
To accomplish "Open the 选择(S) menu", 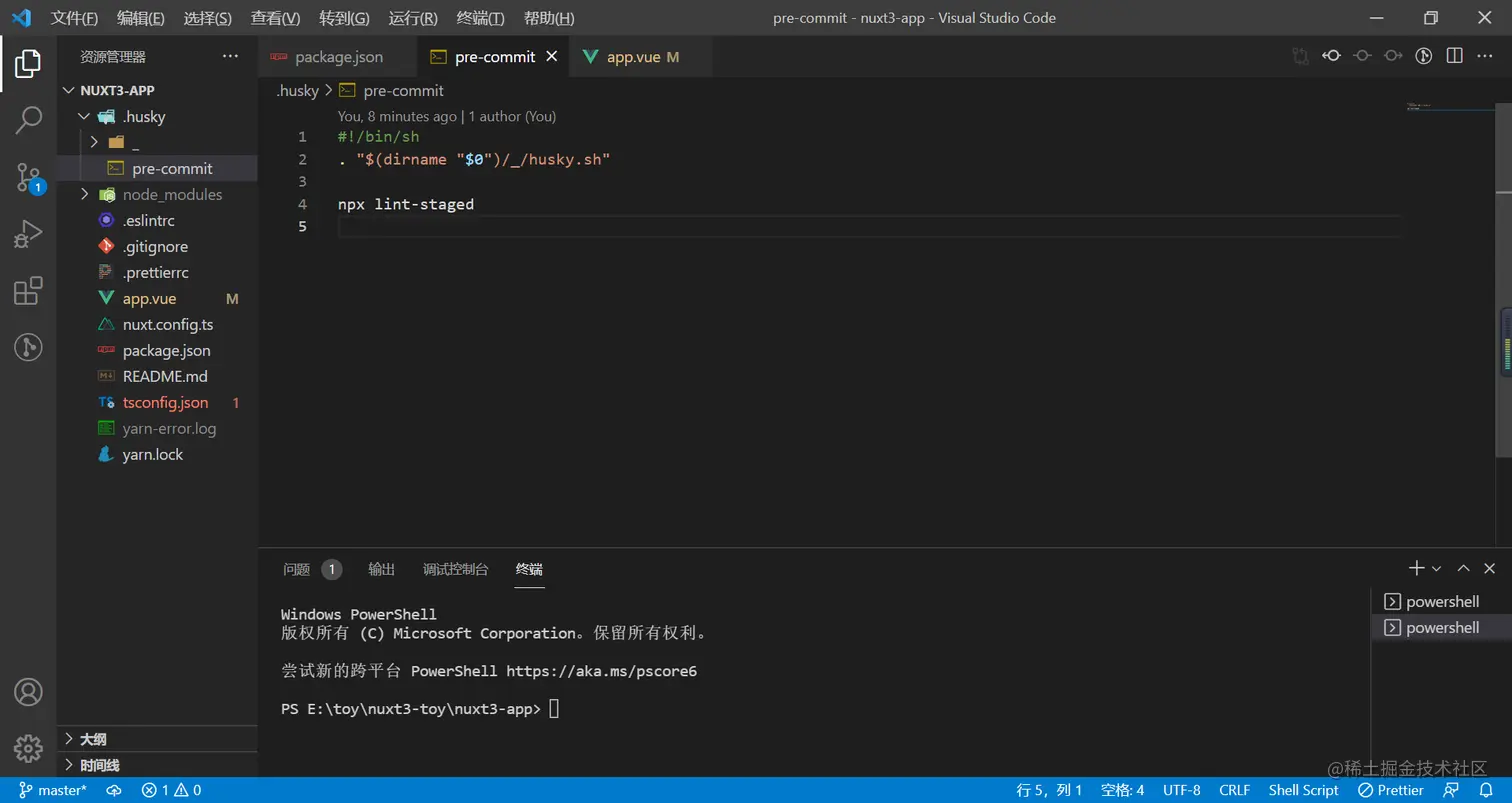I will pyautogui.click(x=208, y=18).
